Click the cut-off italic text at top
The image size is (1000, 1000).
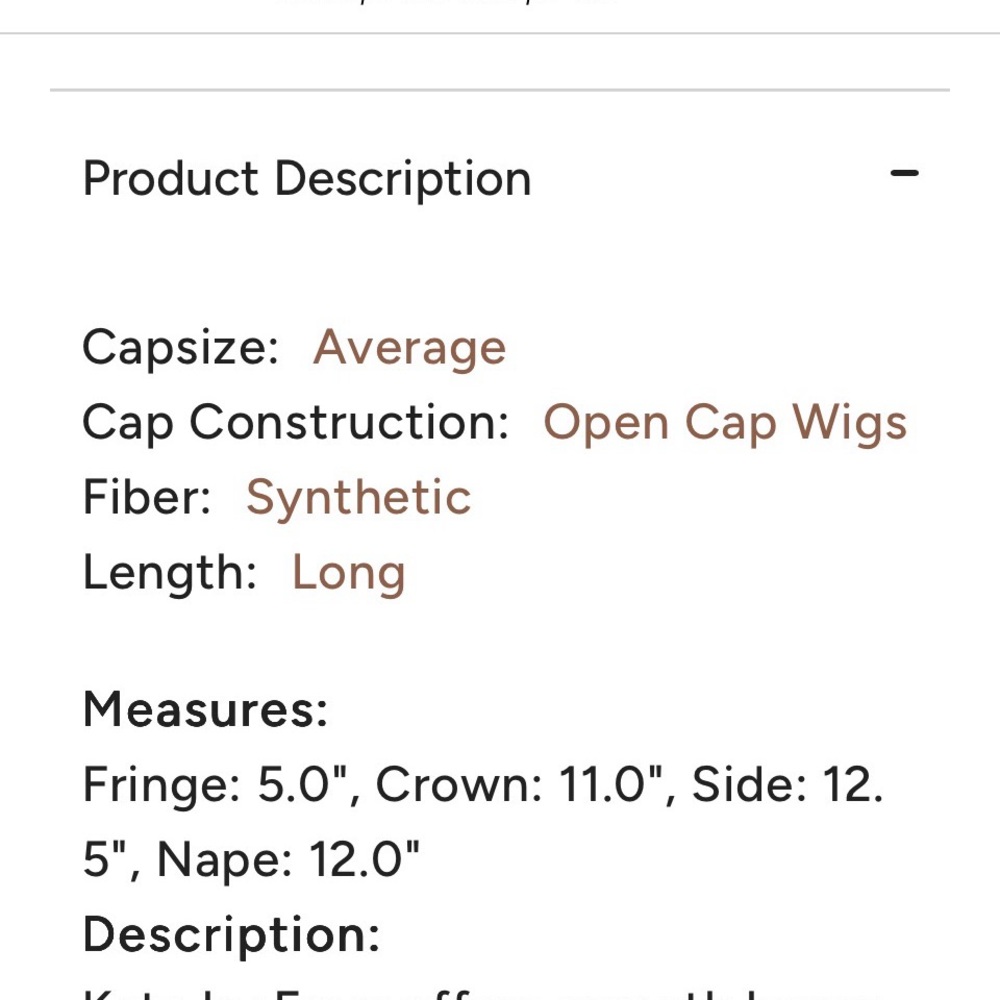tap(446, 2)
